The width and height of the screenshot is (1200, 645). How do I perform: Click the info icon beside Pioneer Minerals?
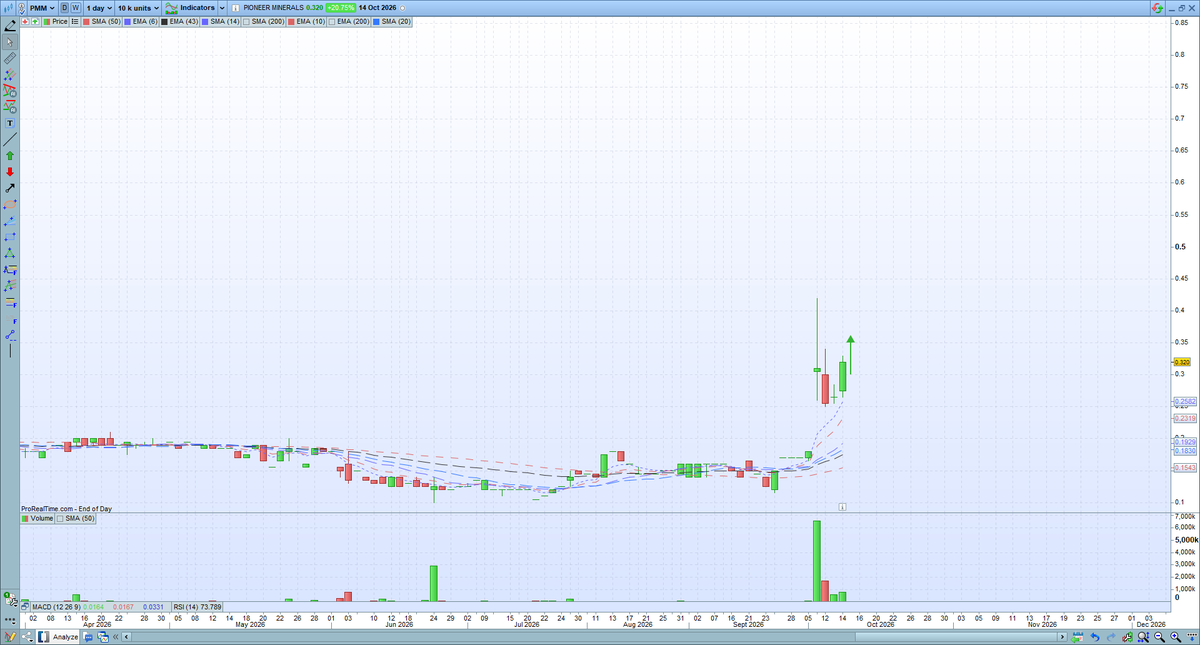coord(236,8)
